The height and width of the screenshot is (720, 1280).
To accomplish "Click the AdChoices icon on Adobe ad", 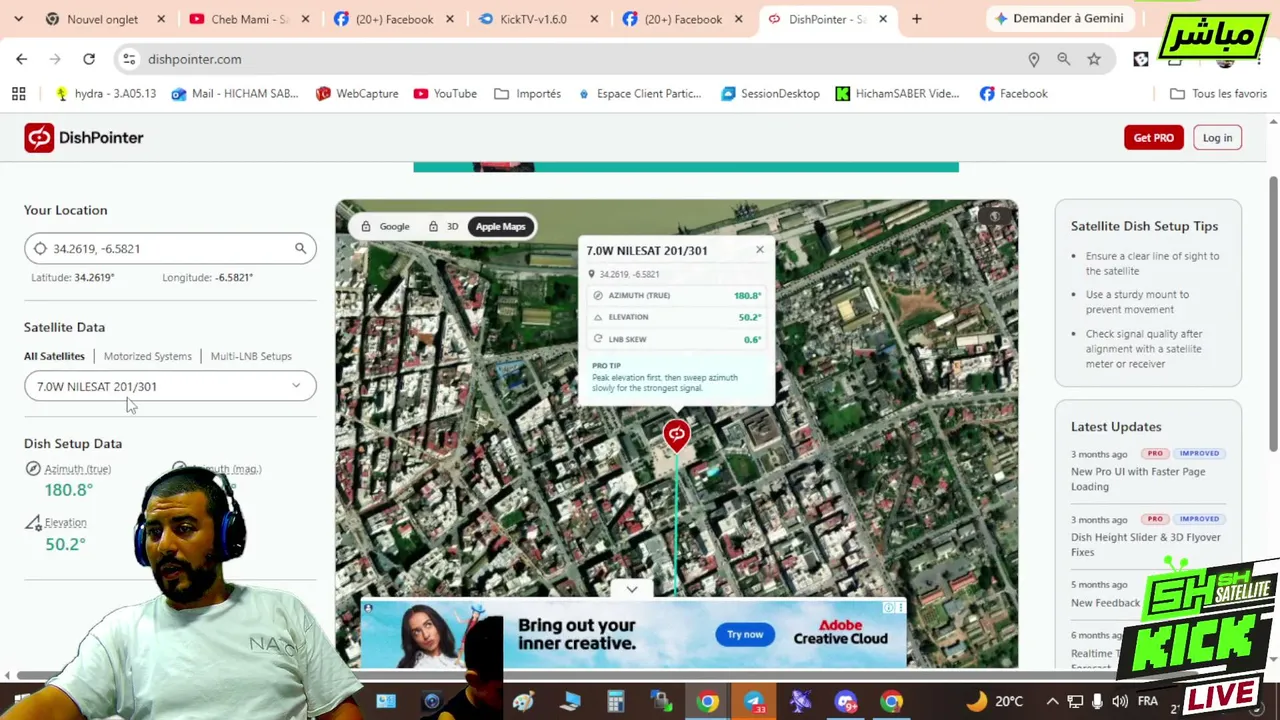I will 889,607.
